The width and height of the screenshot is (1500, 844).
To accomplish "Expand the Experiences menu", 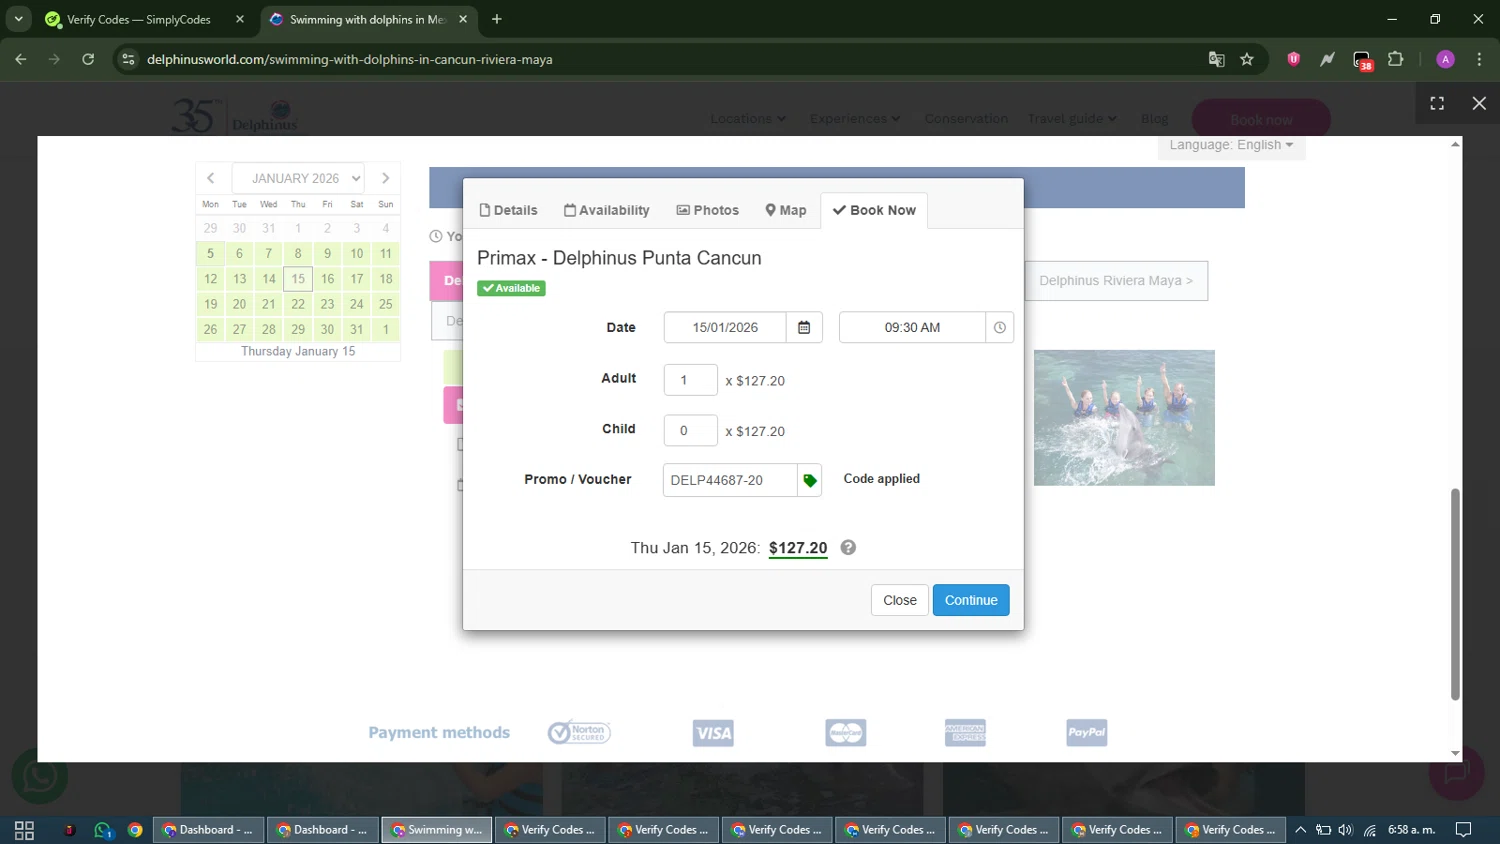I will [855, 118].
